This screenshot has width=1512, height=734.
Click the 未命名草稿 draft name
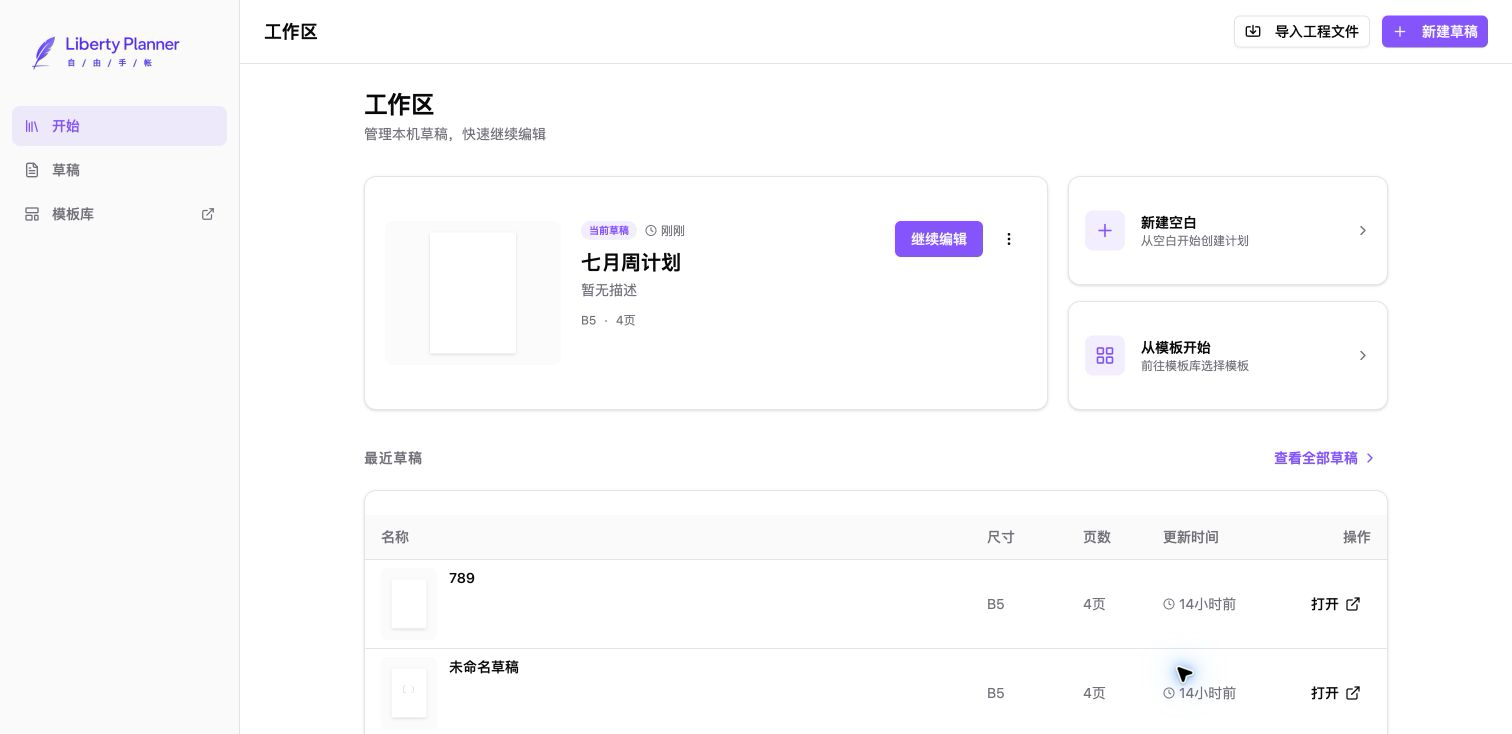[484, 667]
